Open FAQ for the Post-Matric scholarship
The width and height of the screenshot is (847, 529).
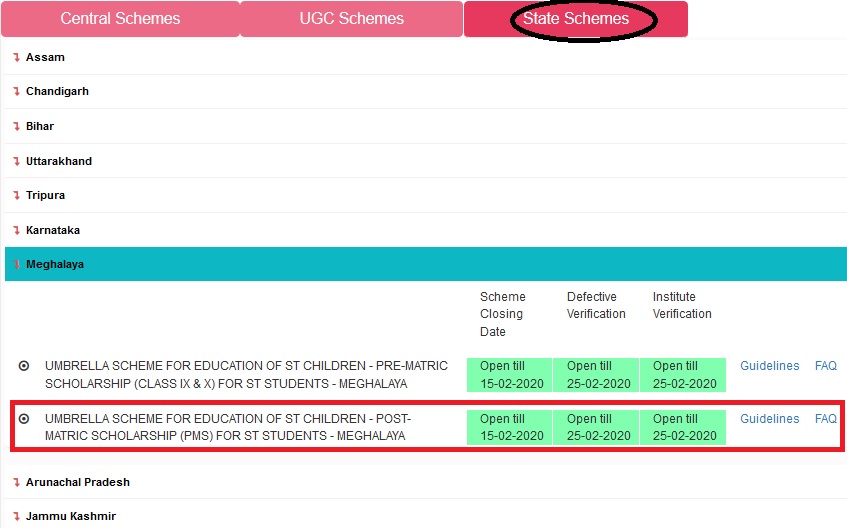click(x=825, y=419)
